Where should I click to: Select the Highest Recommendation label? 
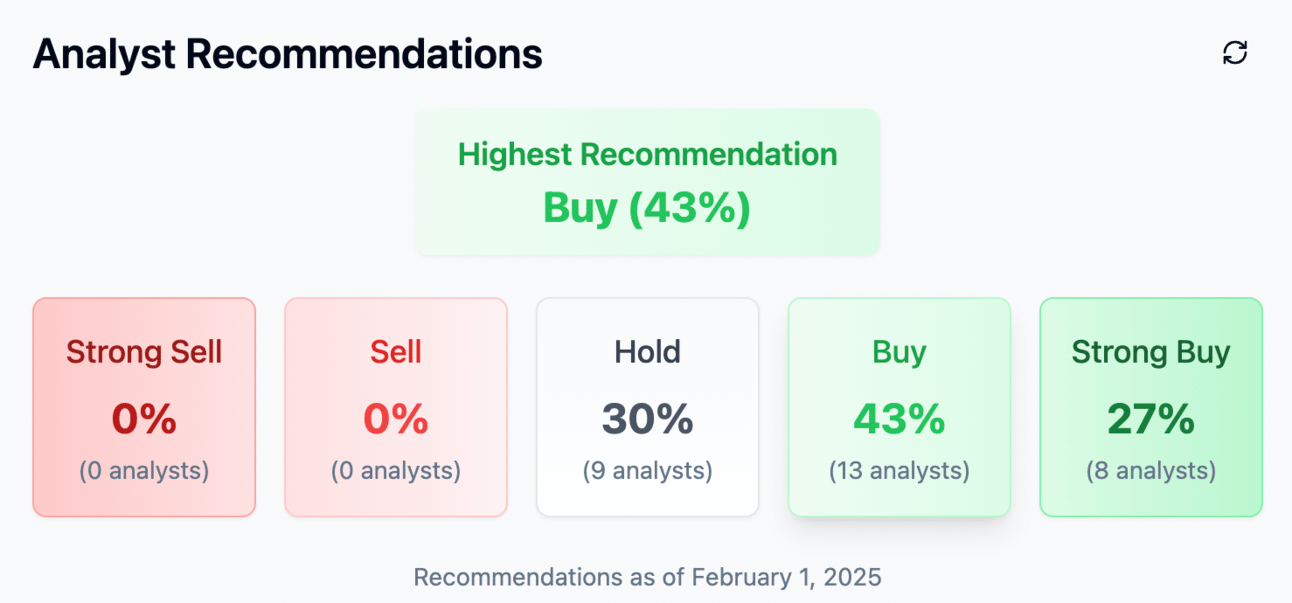pos(647,154)
